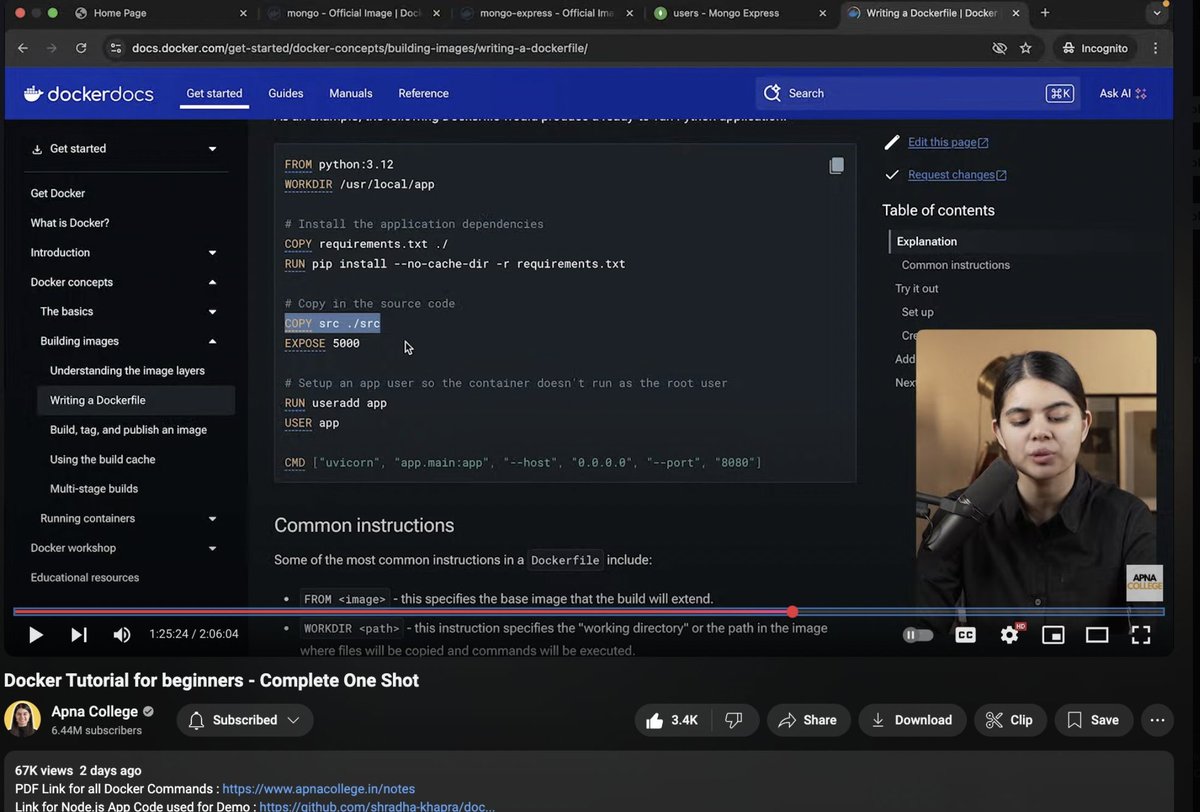Open the Guides tab in Docker docs
Viewport: 1200px width, 812px height.
pyautogui.click(x=285, y=93)
